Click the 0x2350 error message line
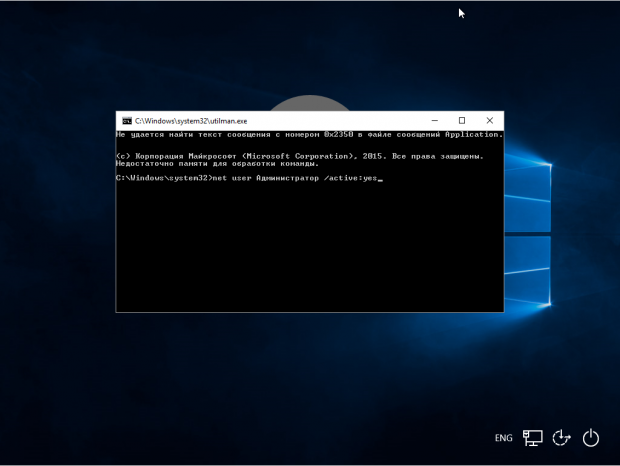 [x=310, y=135]
